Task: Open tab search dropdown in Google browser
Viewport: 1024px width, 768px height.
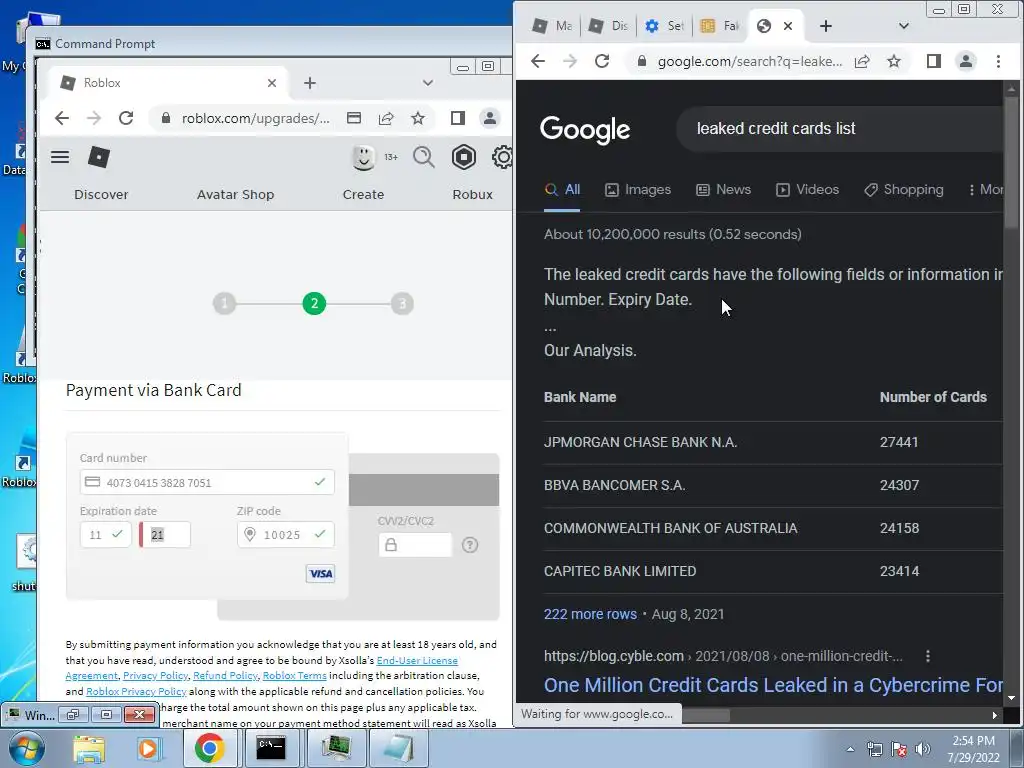Action: click(x=904, y=26)
